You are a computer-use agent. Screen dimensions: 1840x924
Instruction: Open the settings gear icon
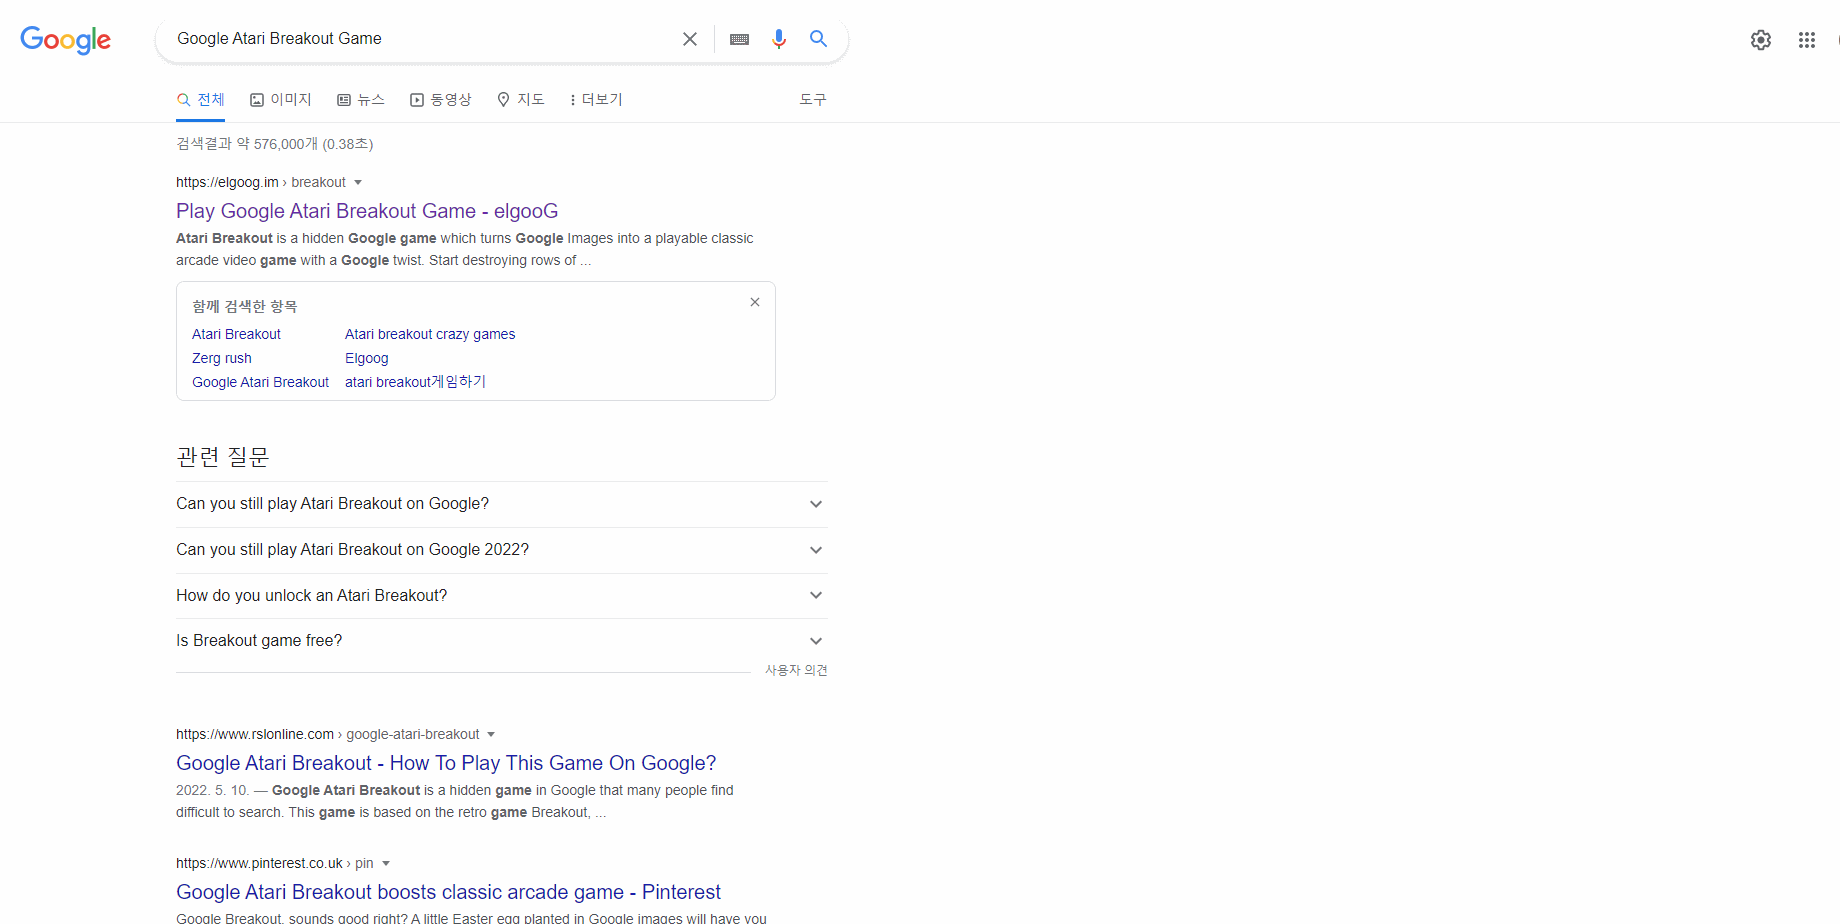1761,40
